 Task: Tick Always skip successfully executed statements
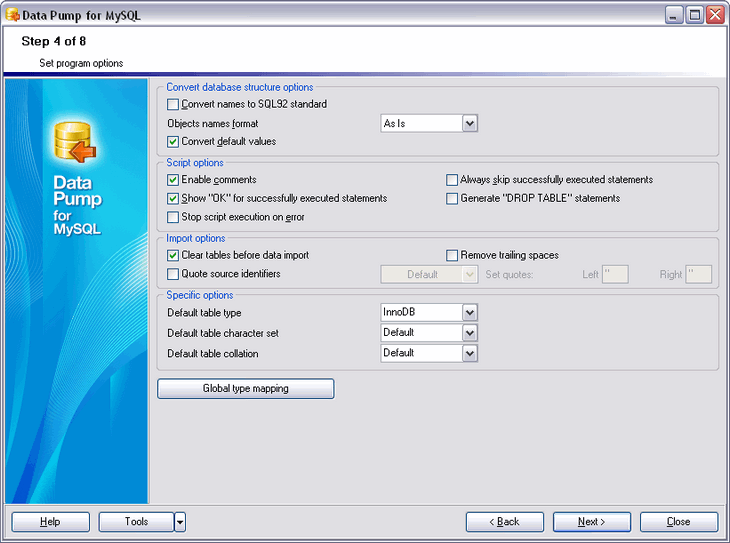pos(452,180)
